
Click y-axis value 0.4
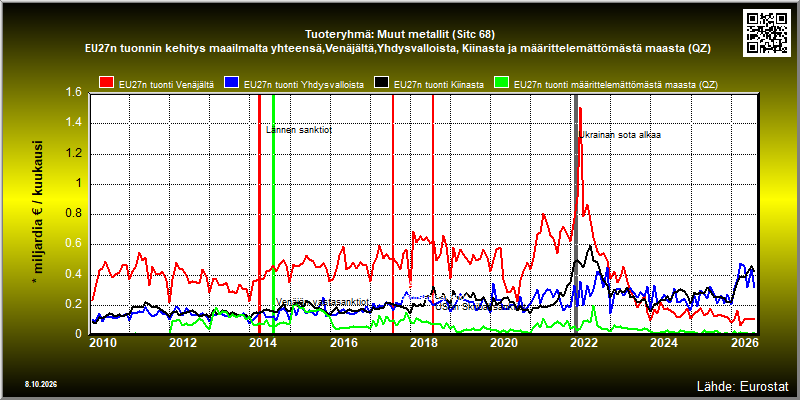(73, 274)
